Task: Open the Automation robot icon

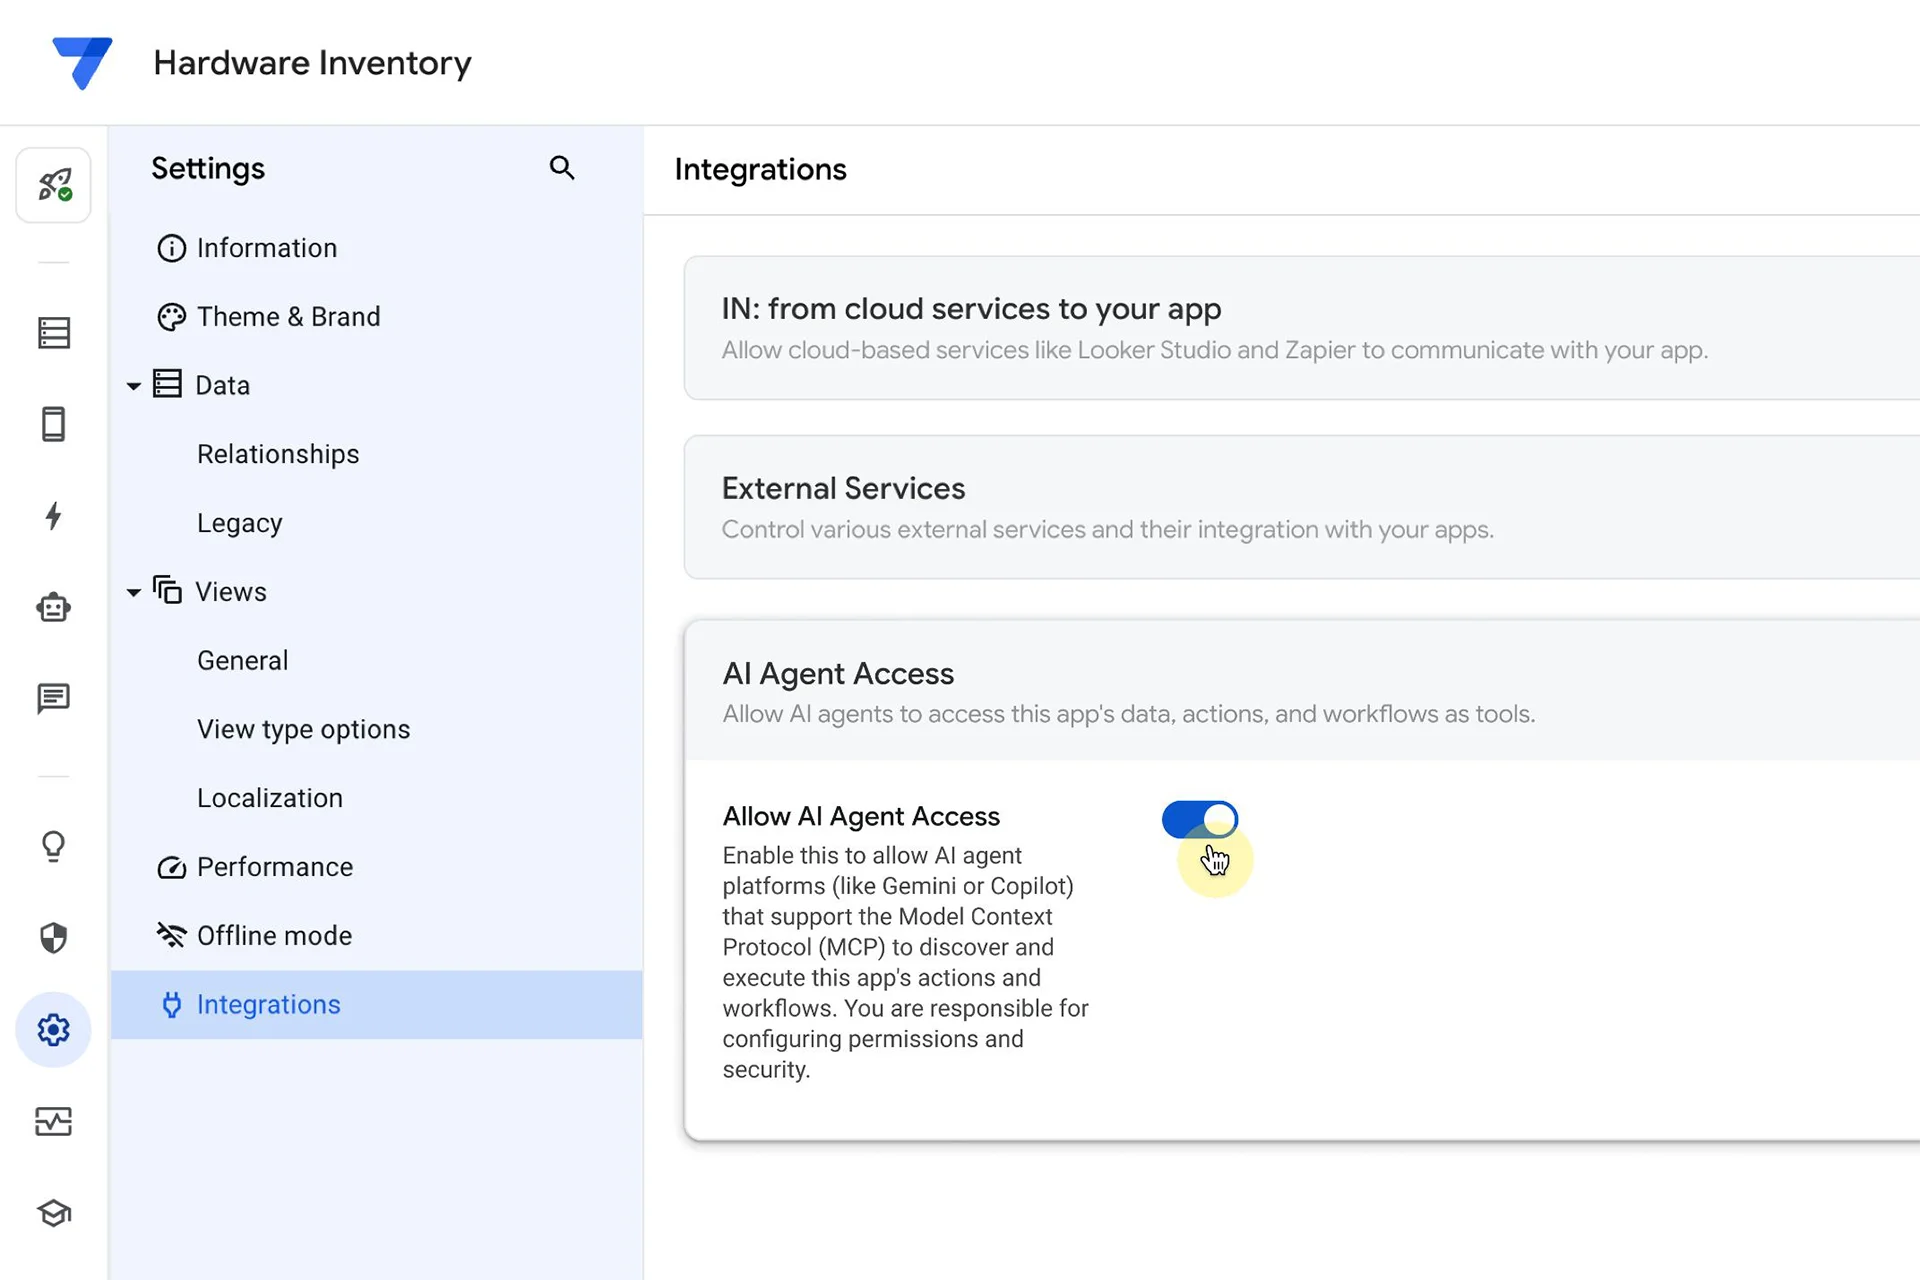Action: (x=54, y=607)
